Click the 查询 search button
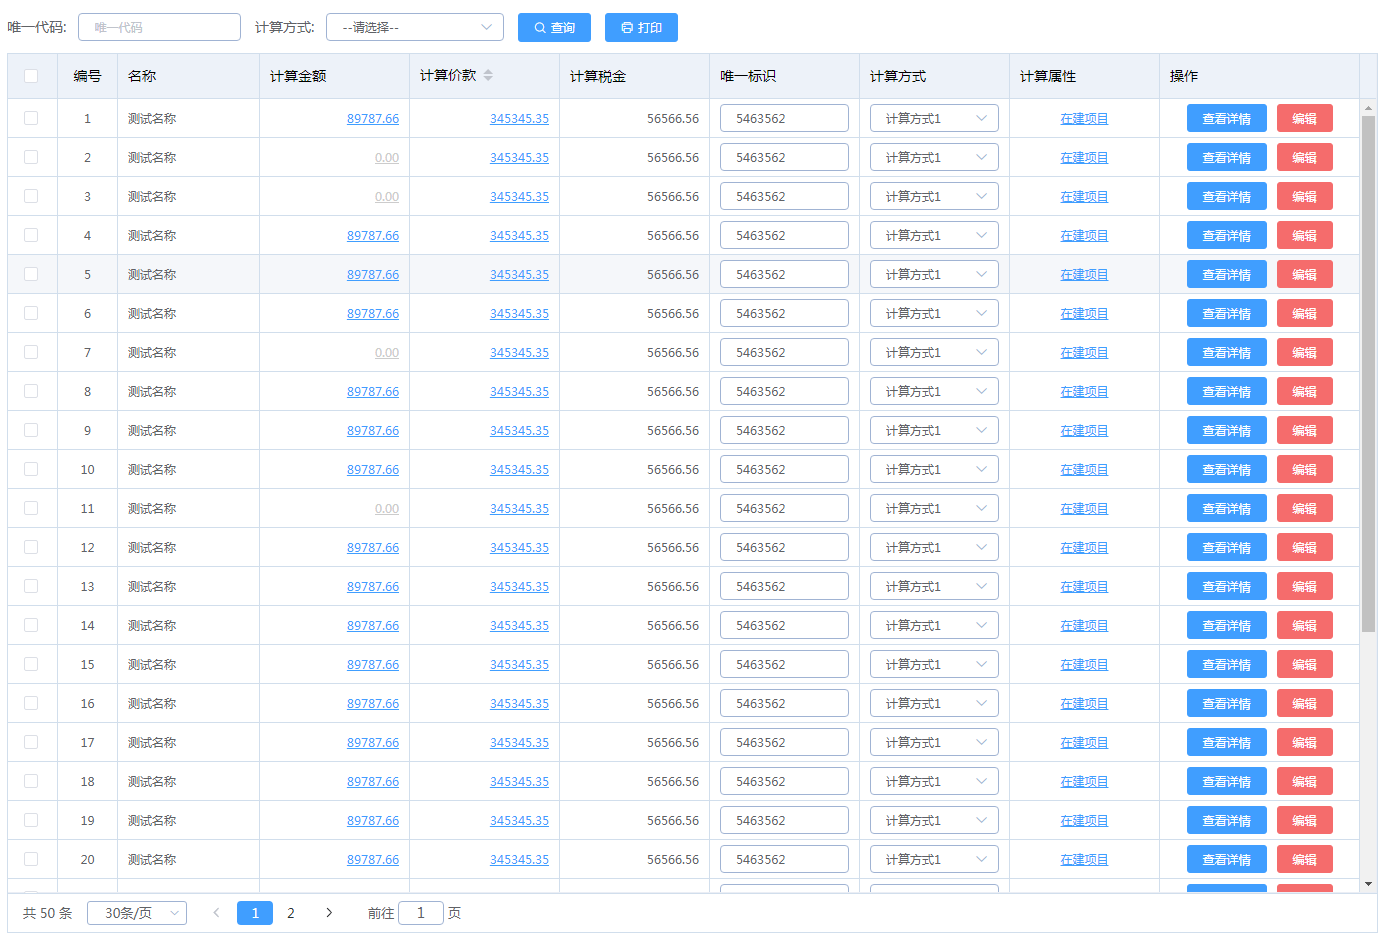The height and width of the screenshot is (937, 1388). (554, 27)
